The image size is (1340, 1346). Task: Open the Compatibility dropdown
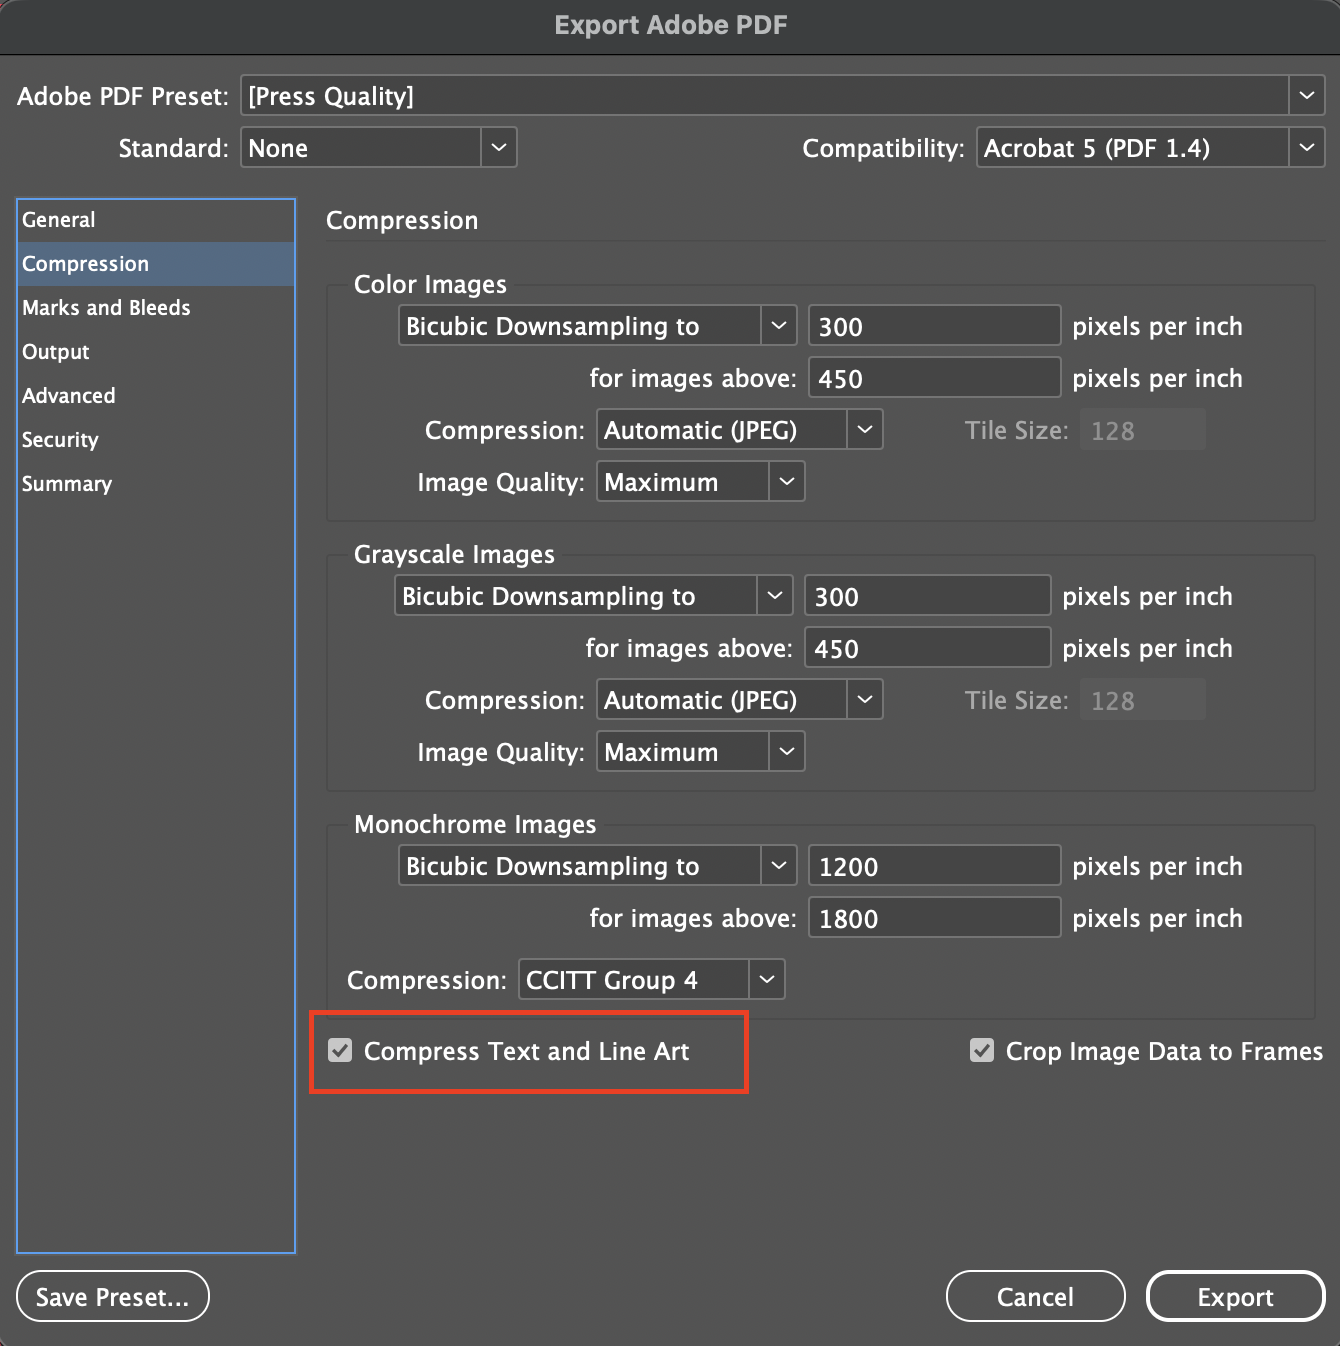[1151, 148]
